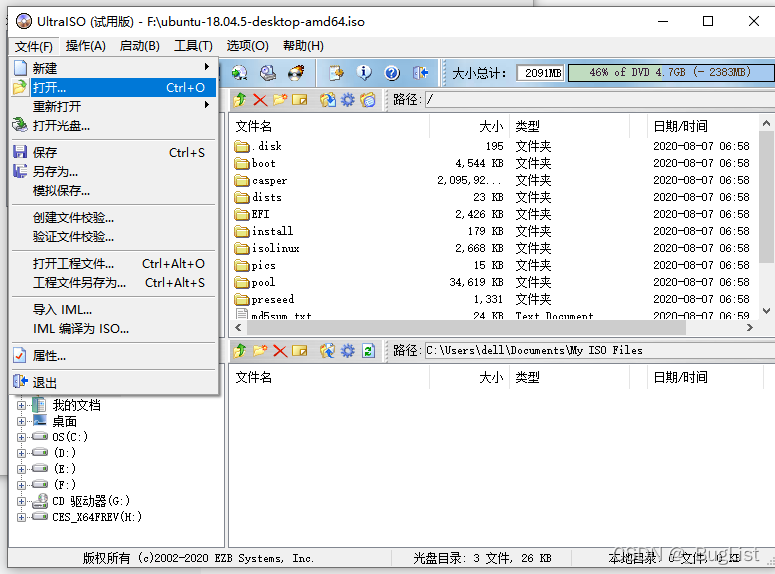The image size is (775, 574).
Task: Click red X delete icon in local toolbar
Action: click(x=280, y=351)
